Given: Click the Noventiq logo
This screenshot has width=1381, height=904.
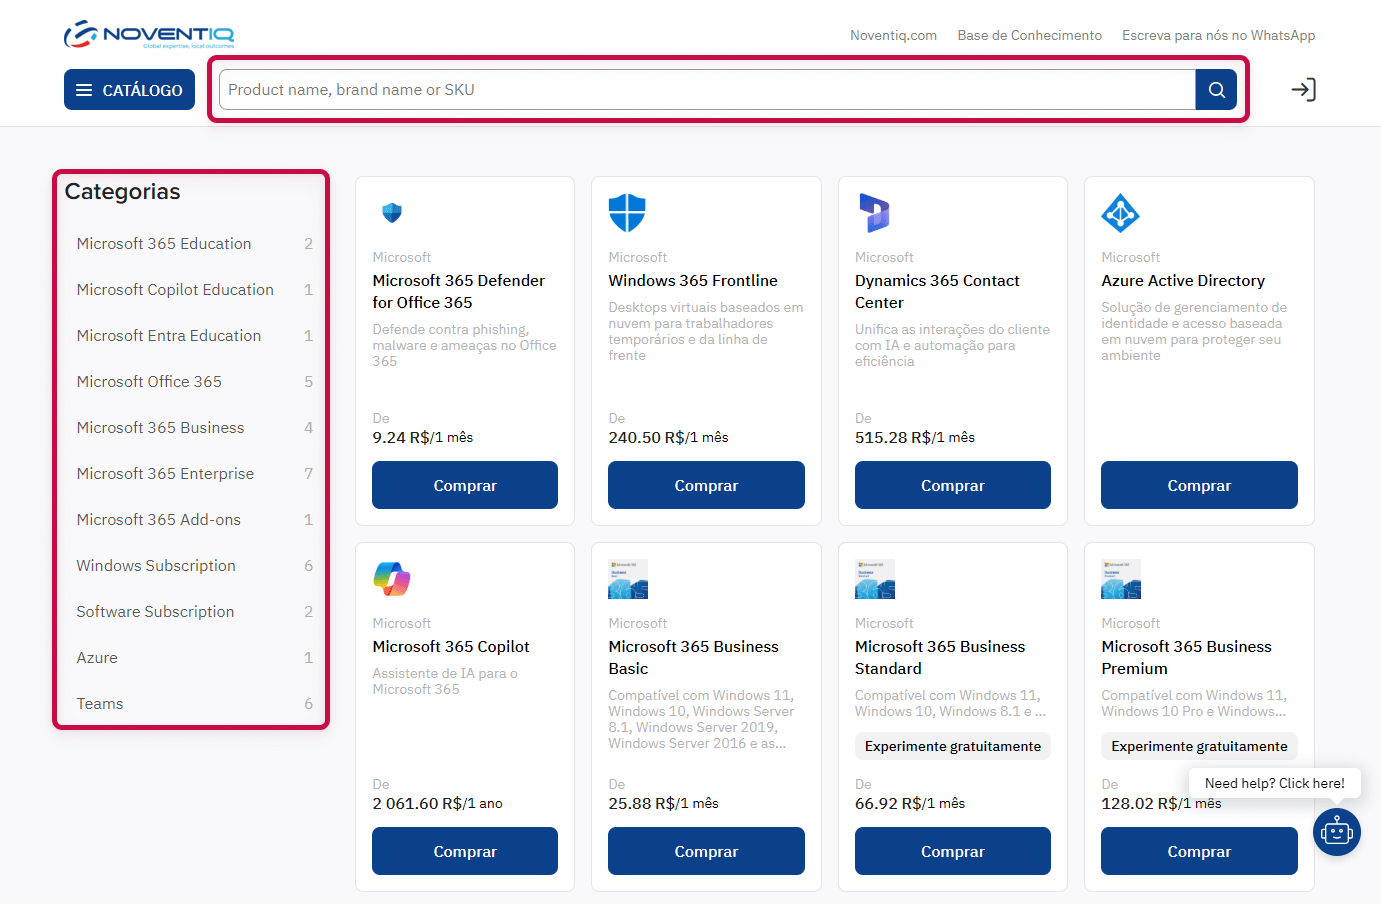Looking at the screenshot, I should 149,35.
